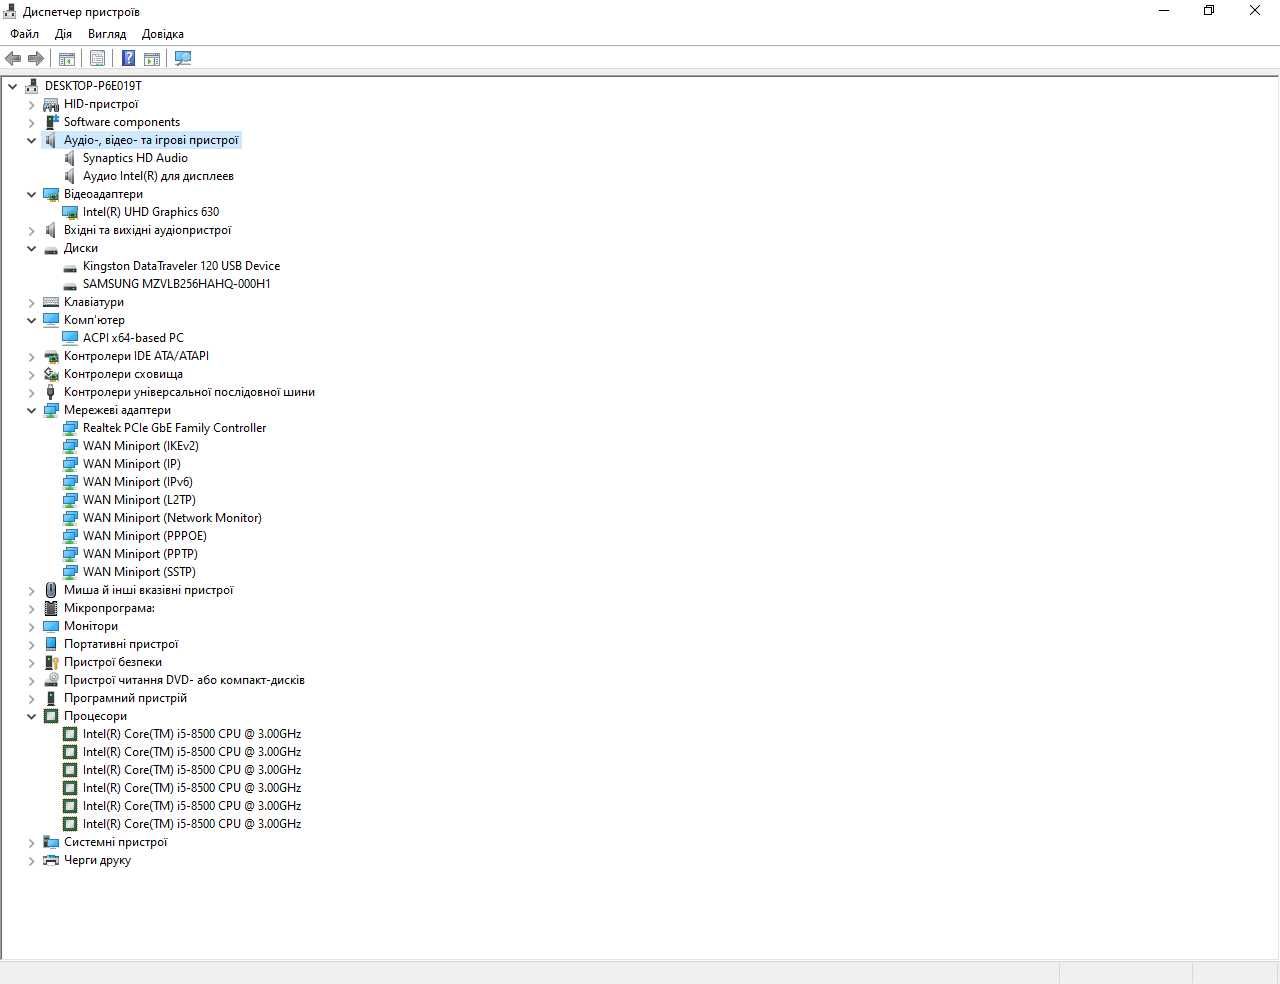Select WAN Miniport (IP) entry
The height and width of the screenshot is (984, 1280).
(132, 464)
